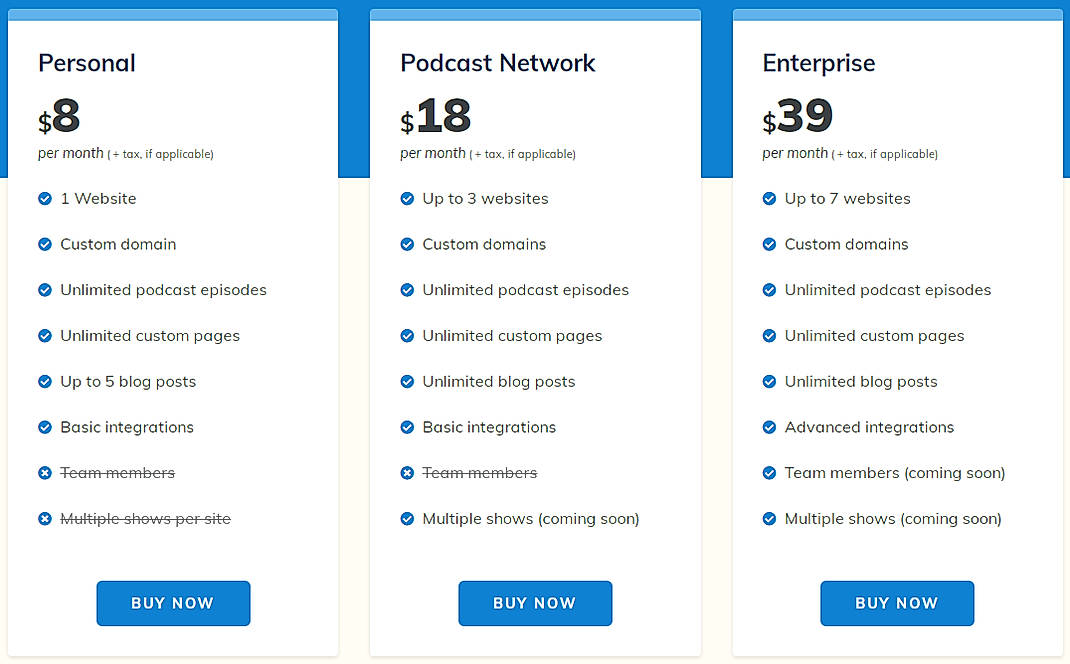
Task: Click the '$18' price in Podcast Network
Action: (x=436, y=115)
